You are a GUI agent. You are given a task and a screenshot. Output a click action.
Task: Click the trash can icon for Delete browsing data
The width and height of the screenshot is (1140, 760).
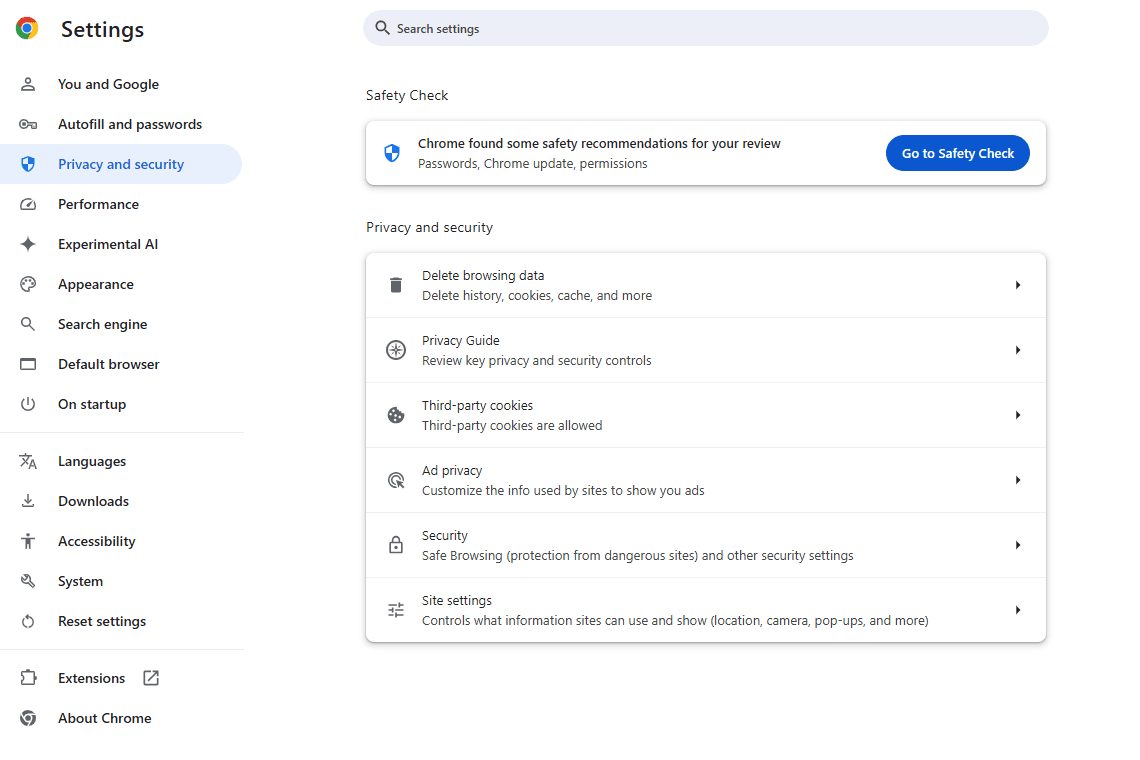tap(396, 285)
